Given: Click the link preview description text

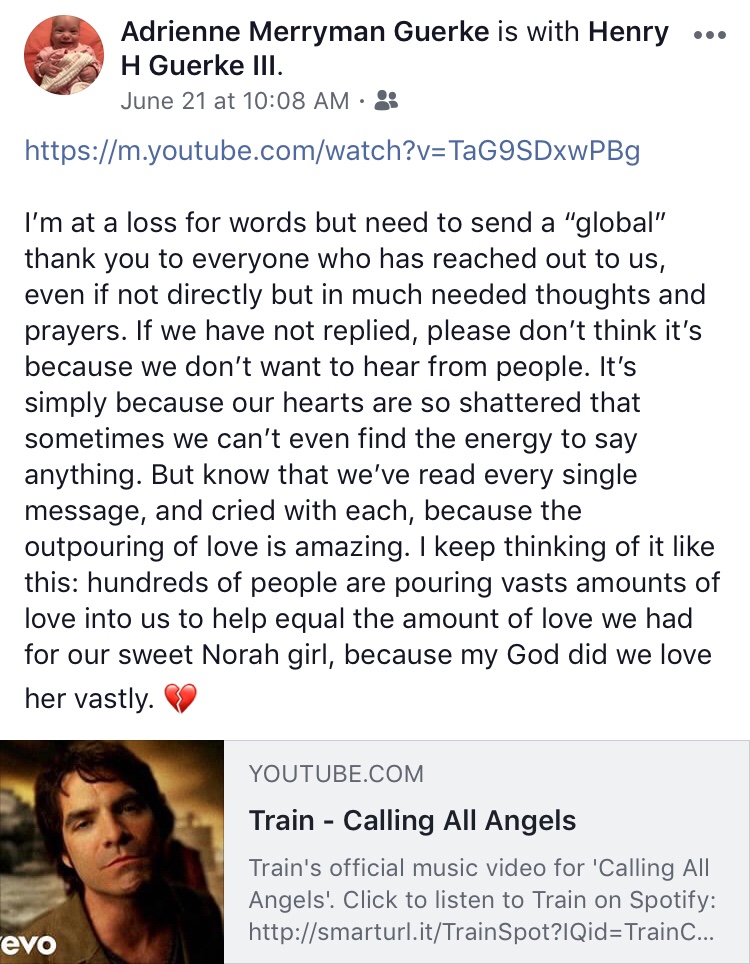Looking at the screenshot, I should pyautogui.click(x=482, y=885).
